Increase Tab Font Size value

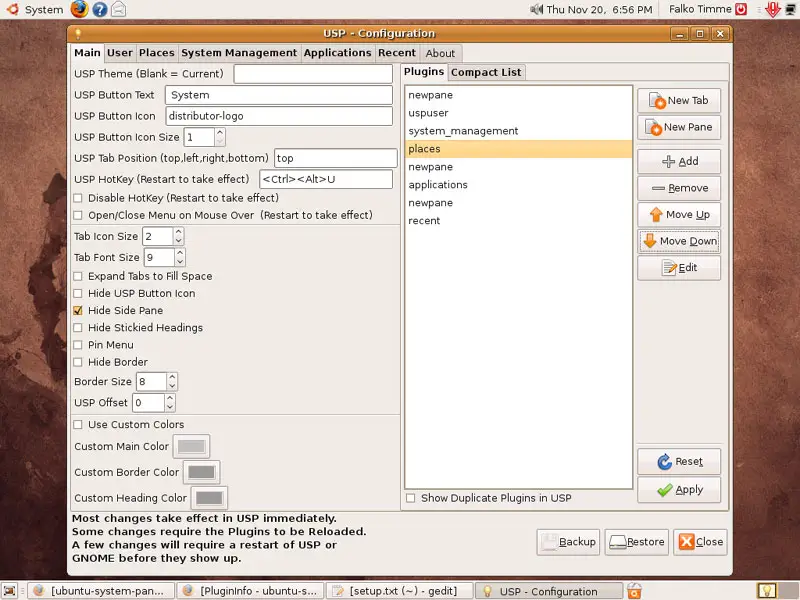tap(180, 253)
